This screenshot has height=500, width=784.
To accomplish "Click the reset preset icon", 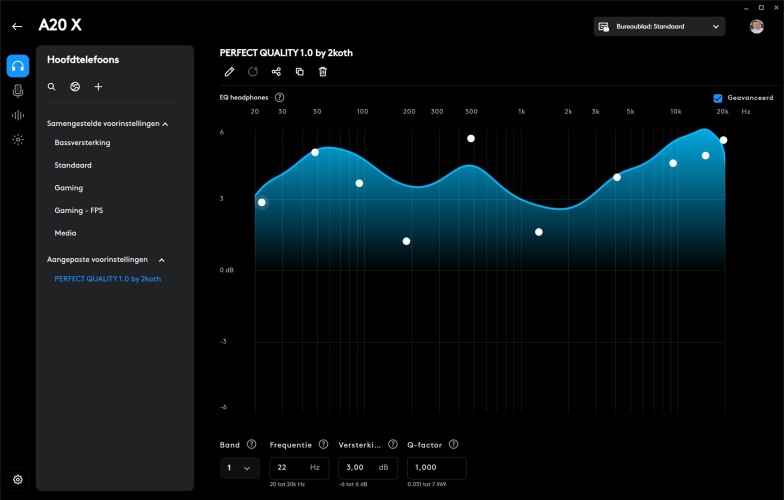I will point(253,72).
